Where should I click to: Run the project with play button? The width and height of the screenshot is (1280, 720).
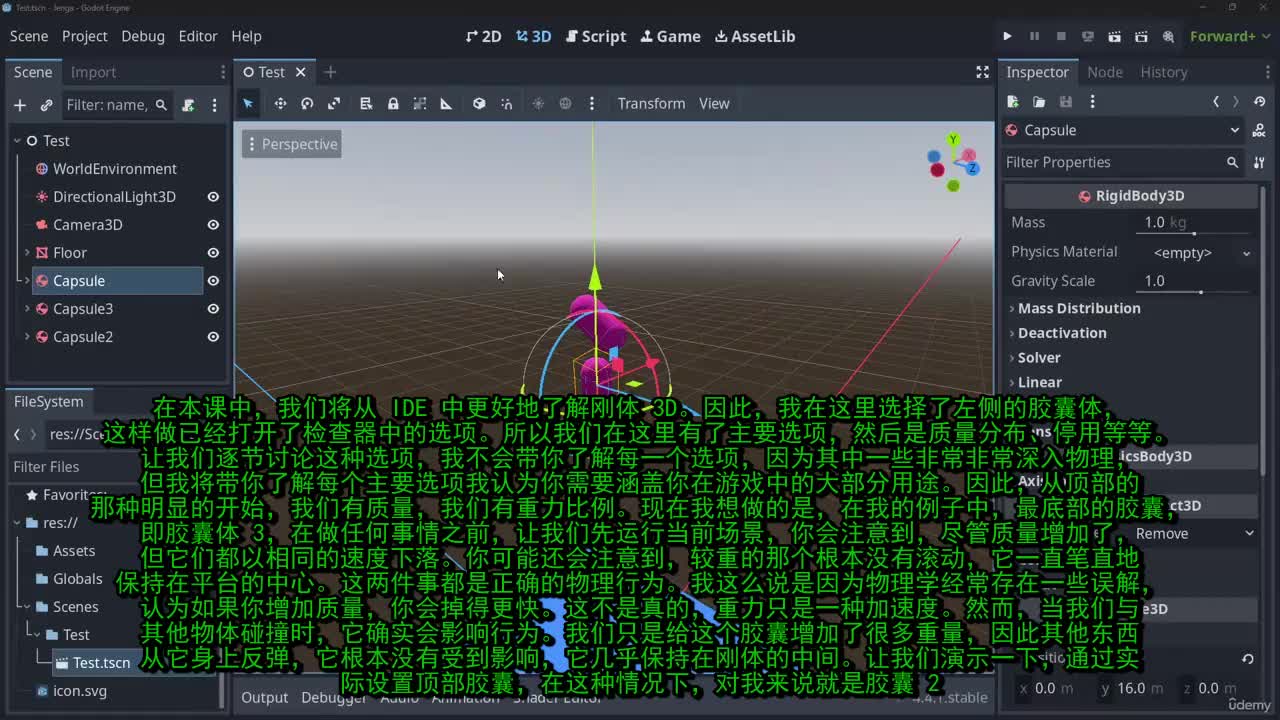(1007, 36)
